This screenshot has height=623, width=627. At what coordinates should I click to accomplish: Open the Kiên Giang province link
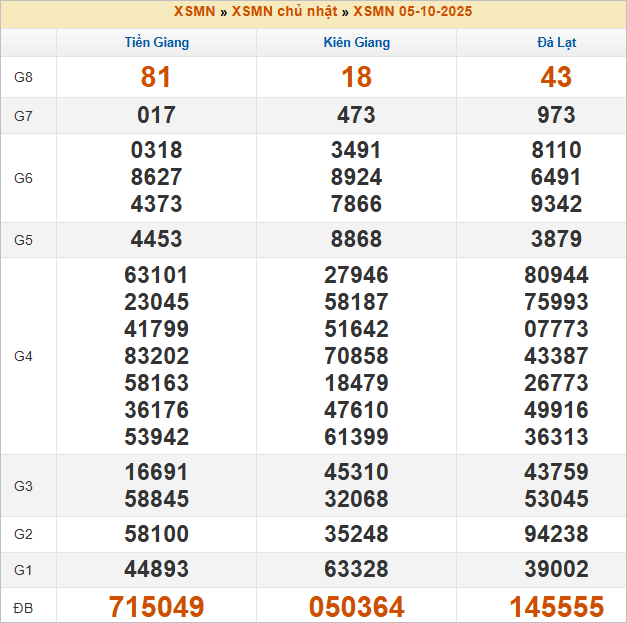(356, 43)
